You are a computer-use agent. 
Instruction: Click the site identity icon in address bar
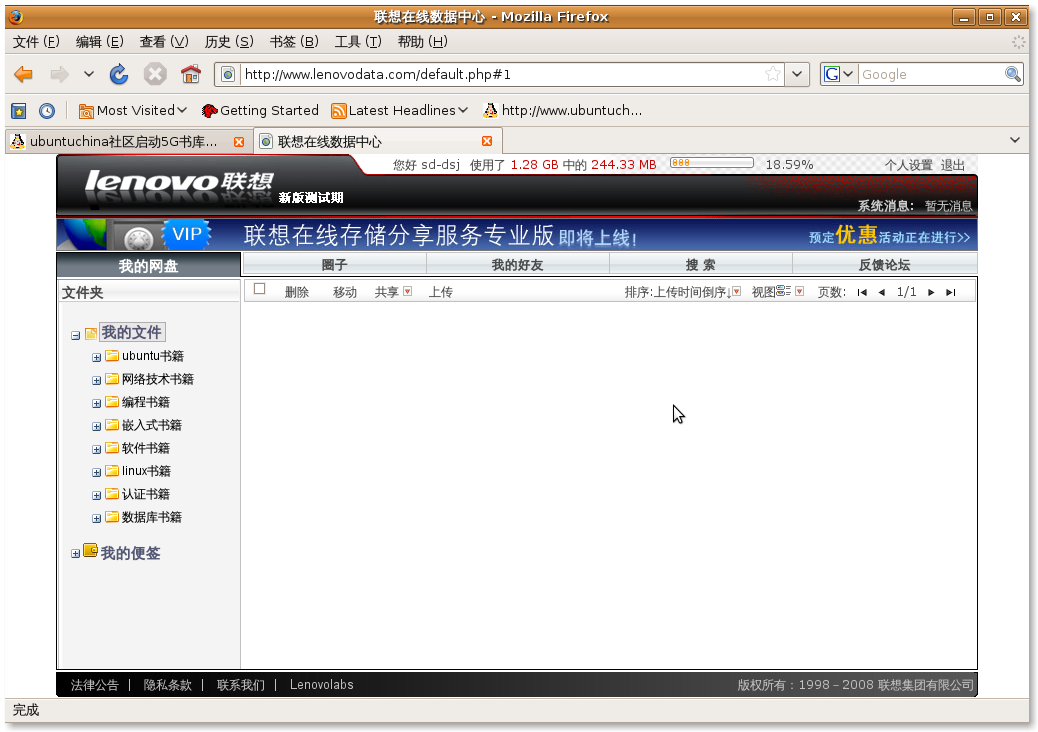click(x=228, y=74)
